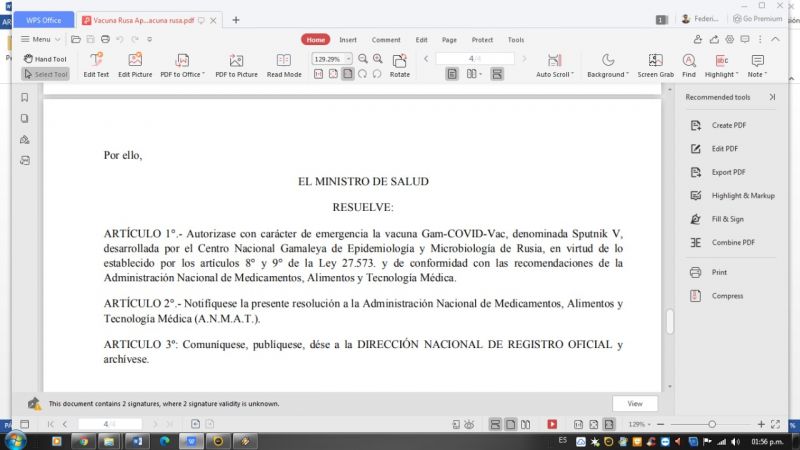The height and width of the screenshot is (450, 800).
Task: Click View button for signatures notice
Action: pyautogui.click(x=635, y=404)
